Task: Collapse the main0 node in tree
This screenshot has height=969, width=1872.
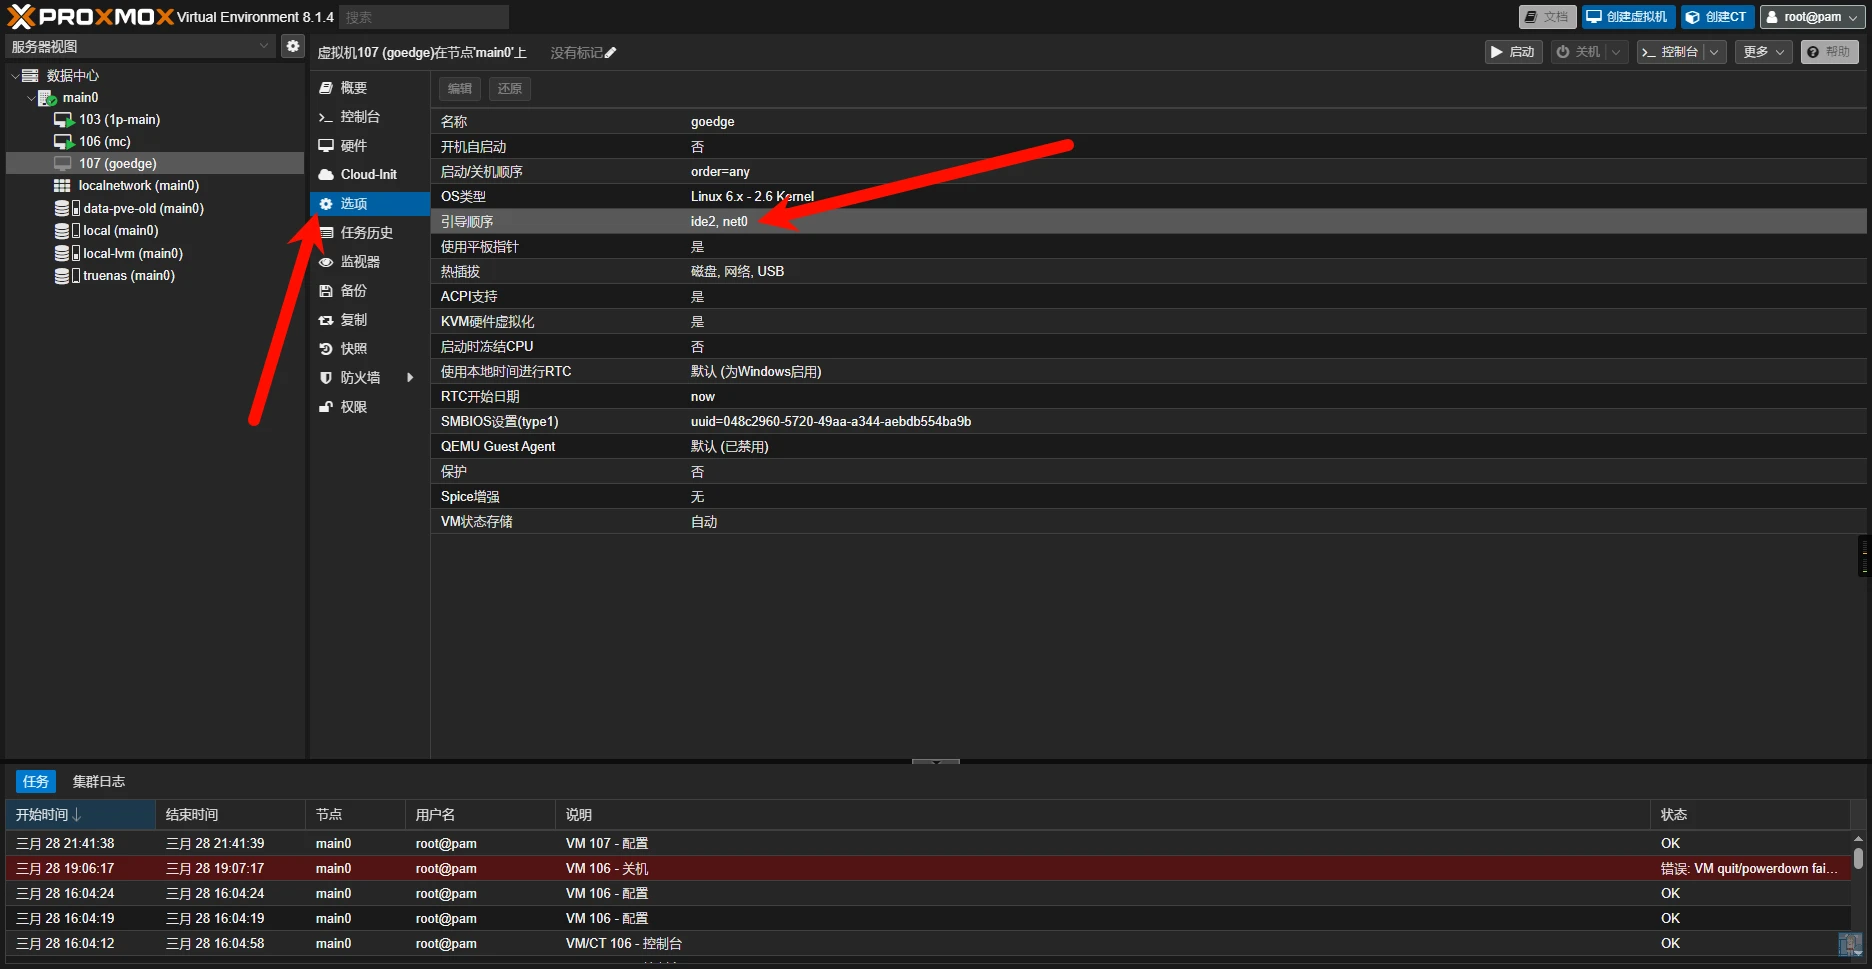Action: [x=31, y=98]
